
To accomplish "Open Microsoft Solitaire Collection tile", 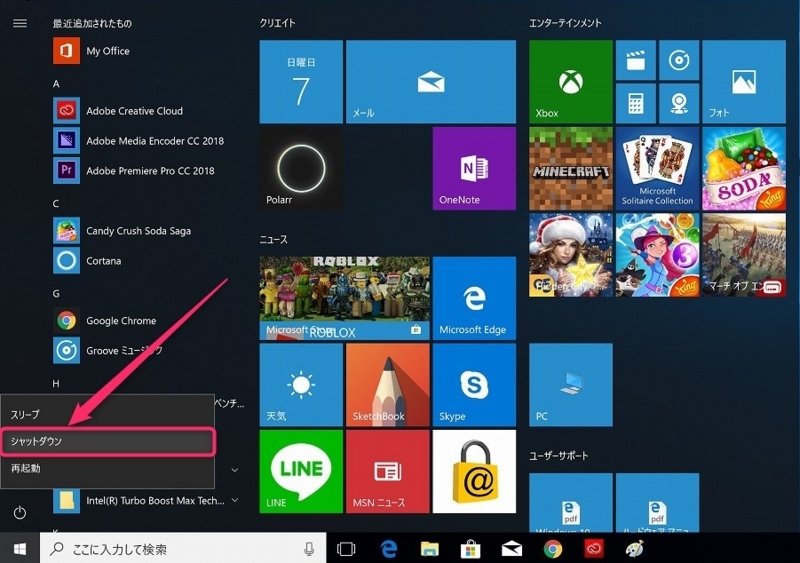I will 657,168.
